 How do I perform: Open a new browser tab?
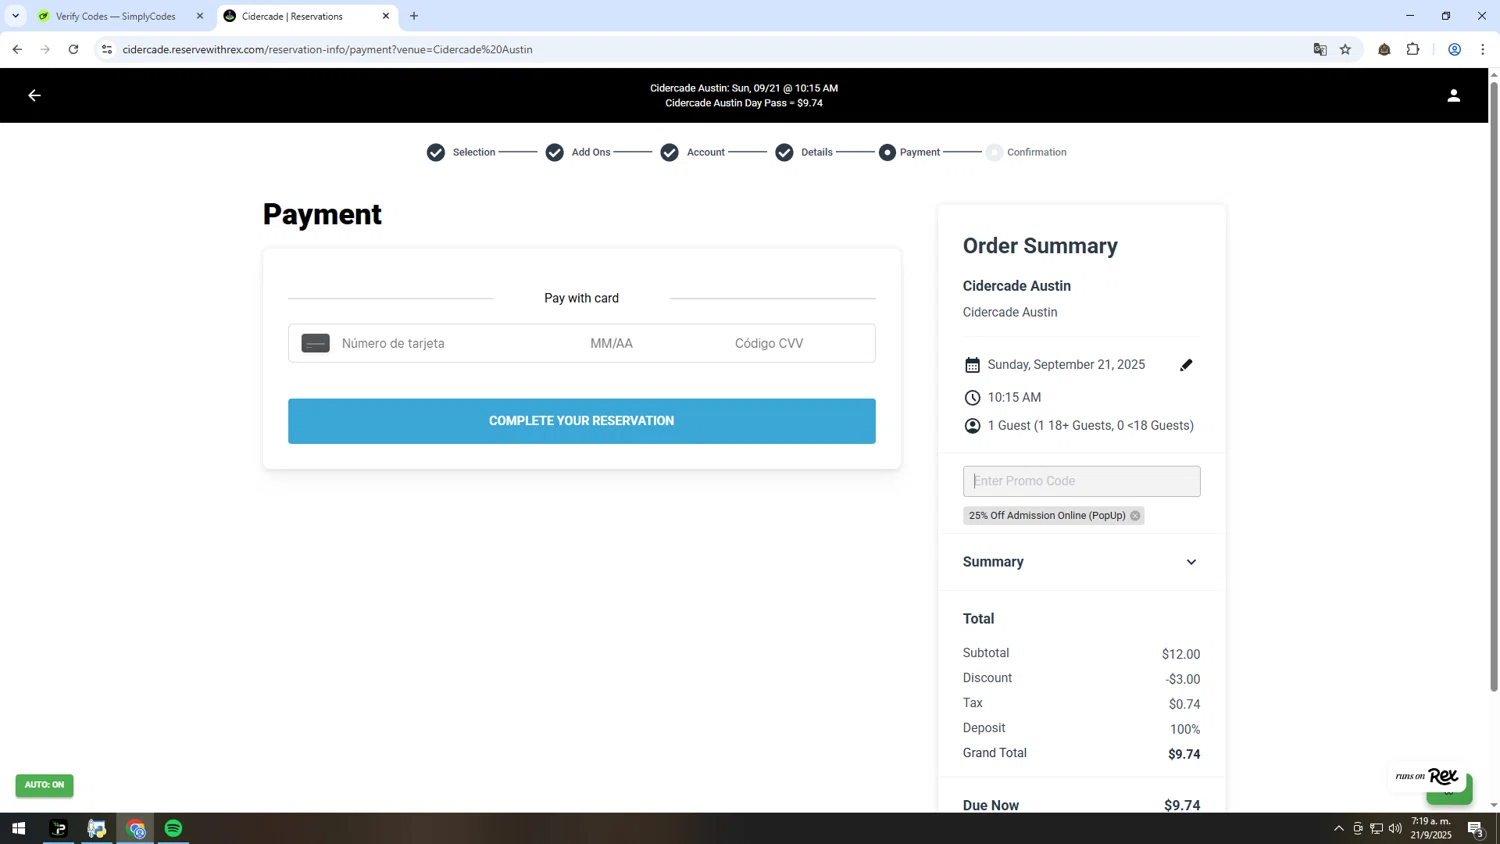(414, 16)
